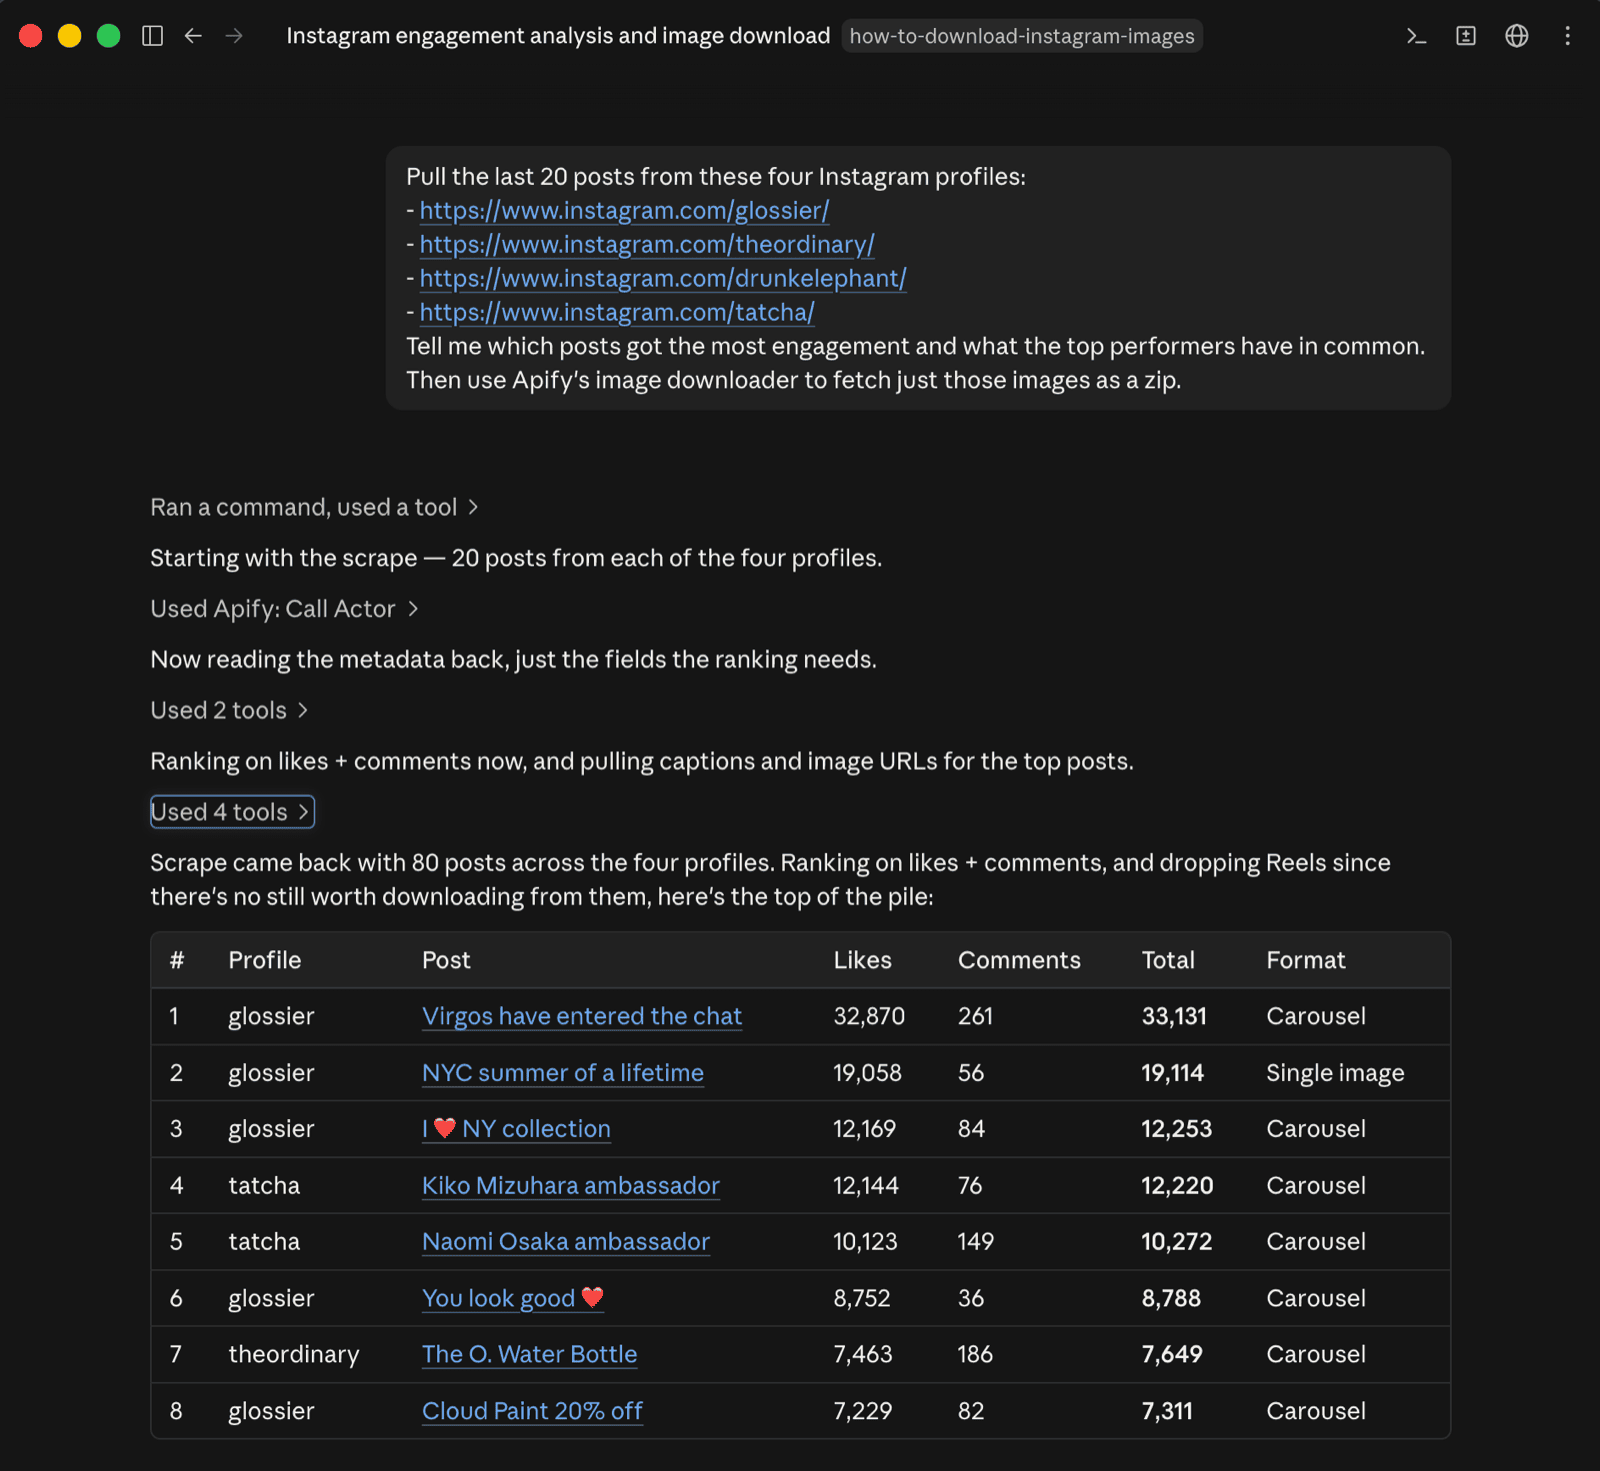The image size is (1600, 1471).
Task: Open 'The O. Water Bottle' post link
Action: (x=530, y=1354)
